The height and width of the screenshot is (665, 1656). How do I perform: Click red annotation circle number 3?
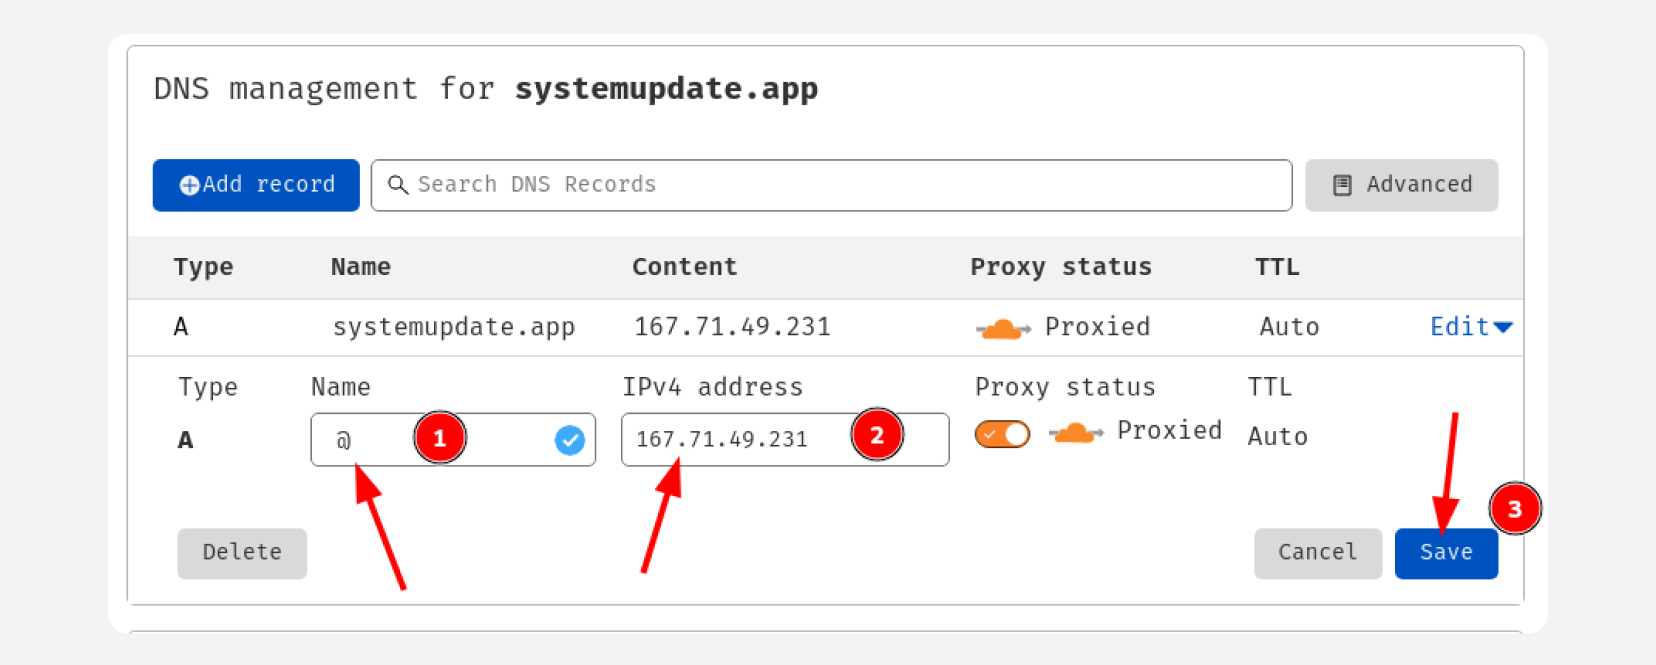click(1515, 508)
